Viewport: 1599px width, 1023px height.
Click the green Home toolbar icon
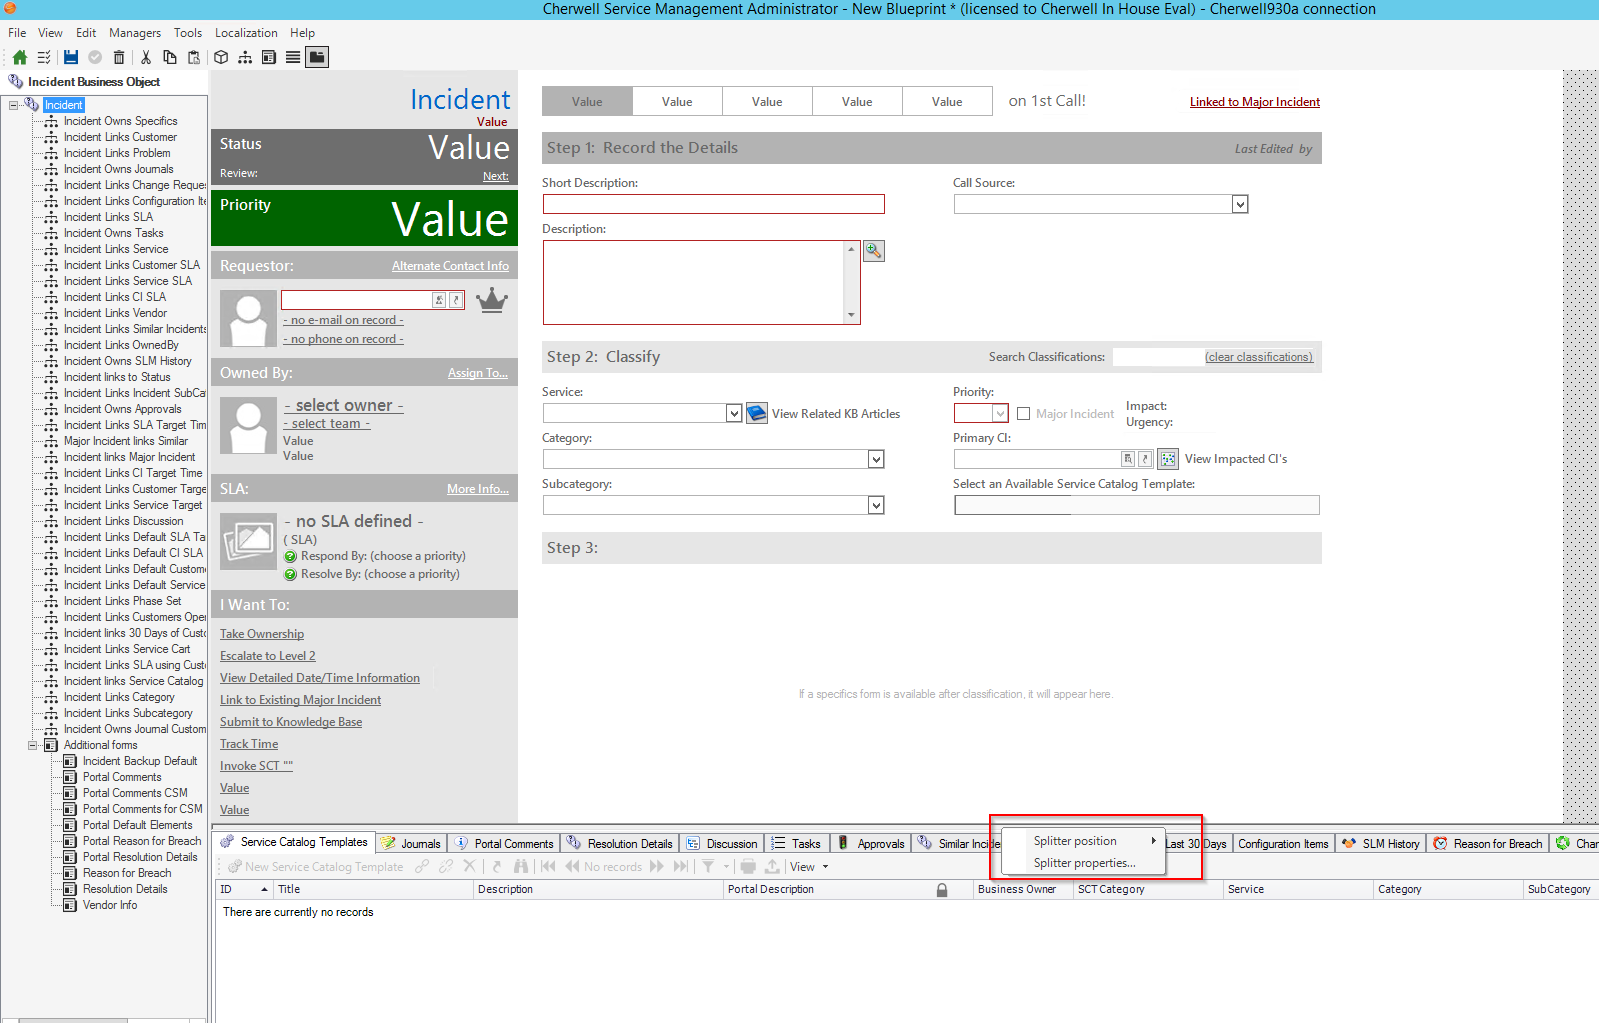coord(19,57)
